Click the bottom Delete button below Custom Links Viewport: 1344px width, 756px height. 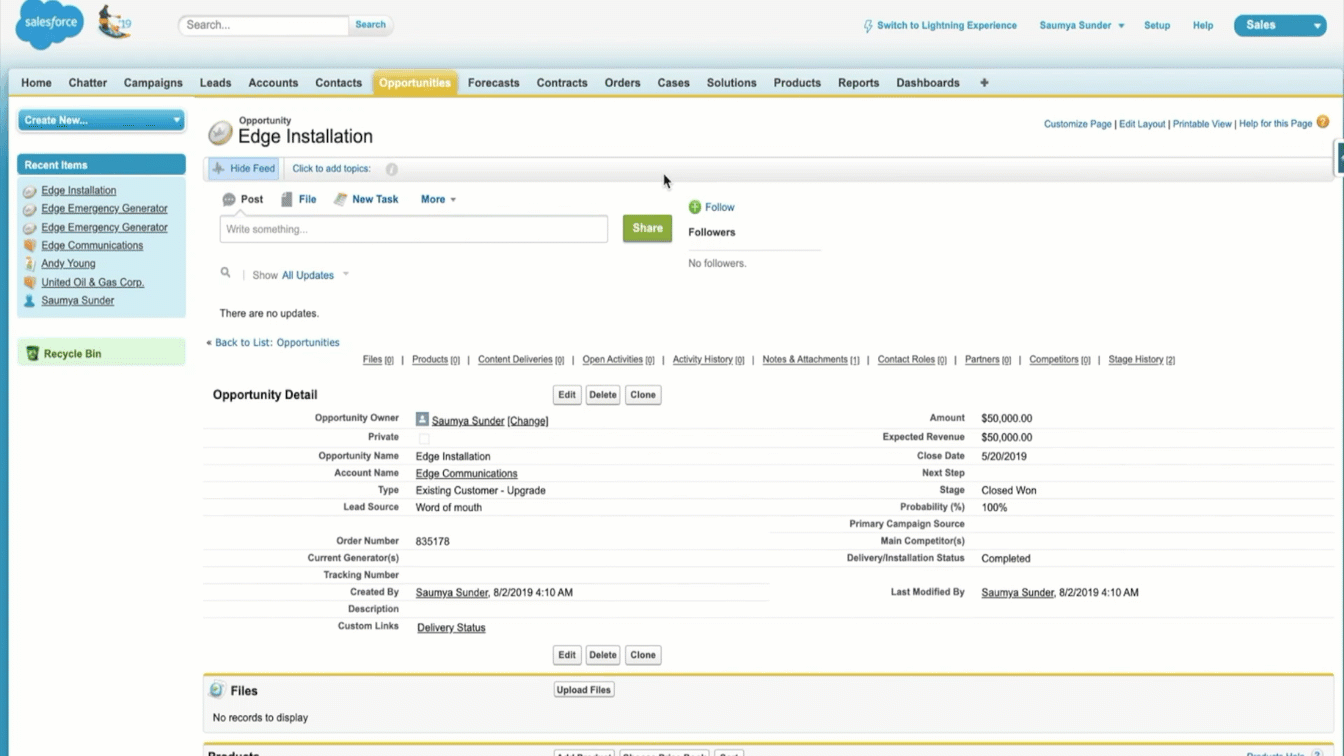(603, 655)
